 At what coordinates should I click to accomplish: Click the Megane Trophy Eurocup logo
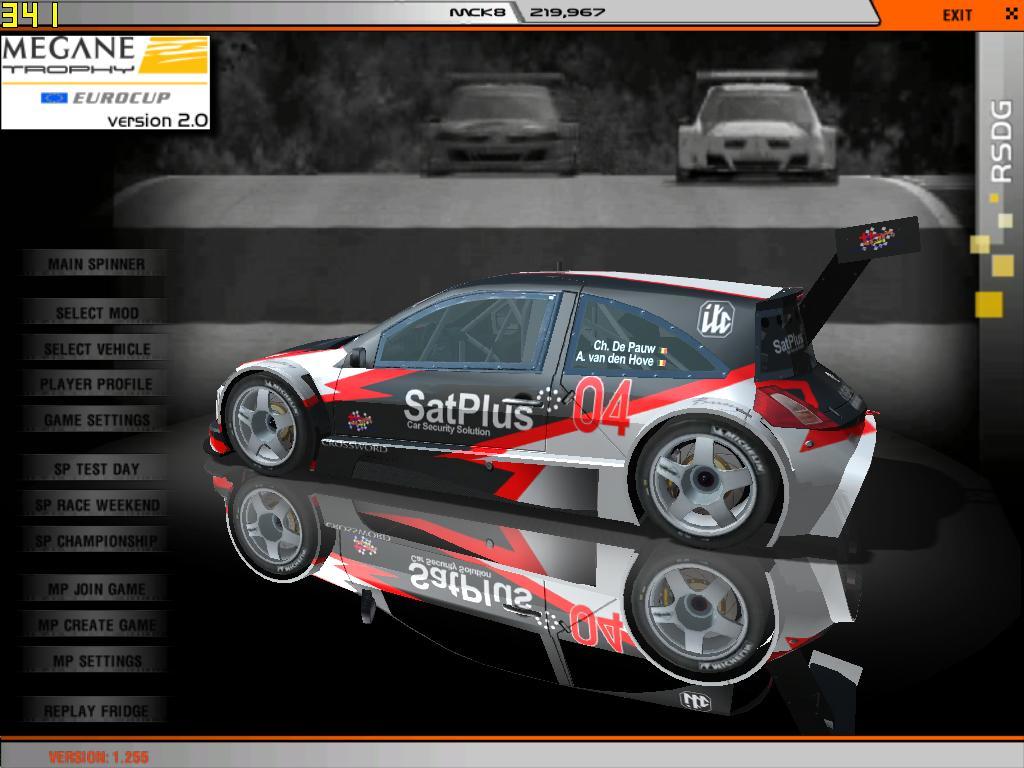(x=105, y=82)
